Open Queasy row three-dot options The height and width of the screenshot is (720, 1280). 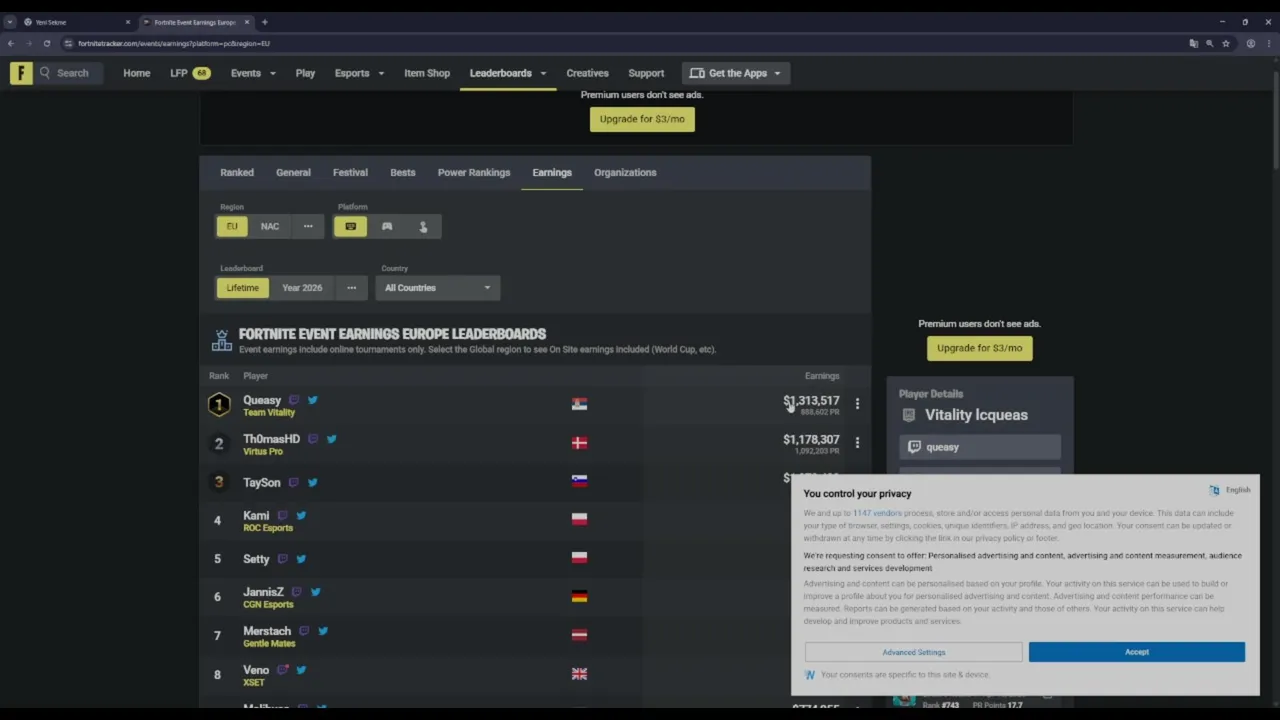click(857, 404)
